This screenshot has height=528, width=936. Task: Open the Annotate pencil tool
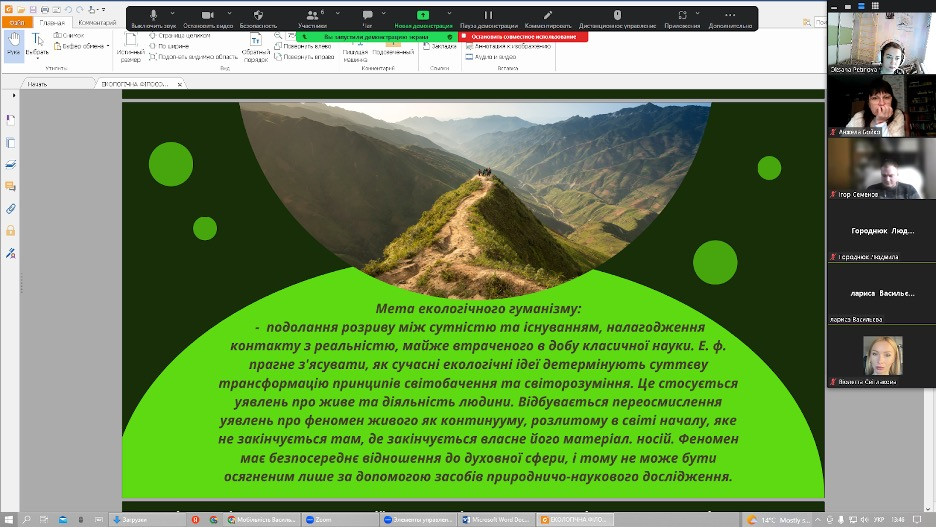click(x=547, y=16)
